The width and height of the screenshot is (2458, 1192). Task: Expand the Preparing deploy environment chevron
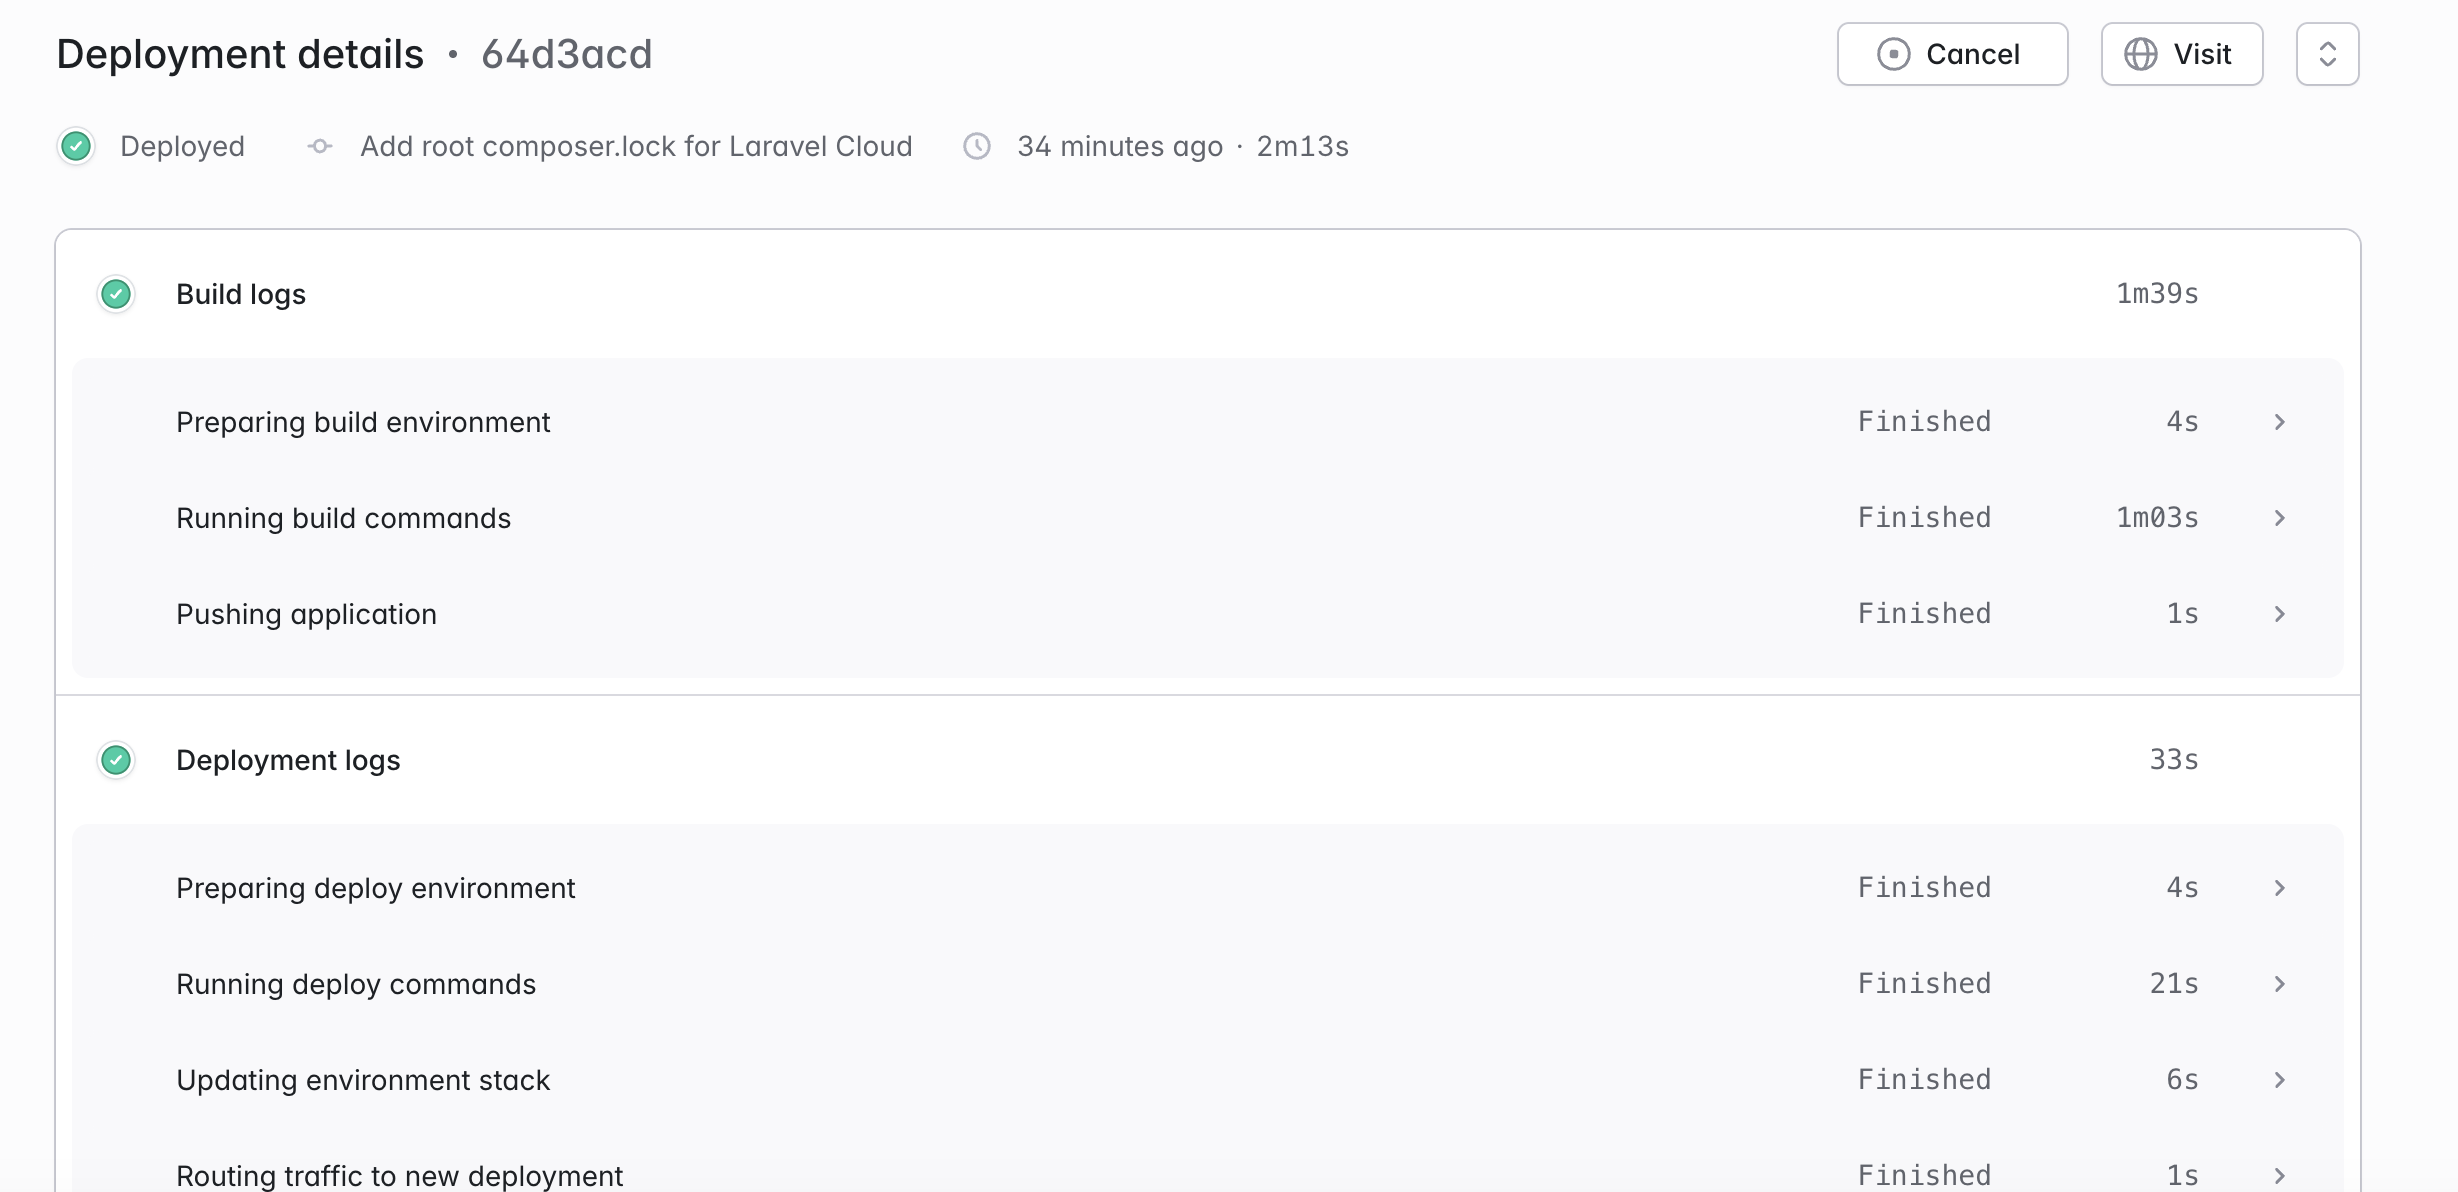click(x=2280, y=888)
